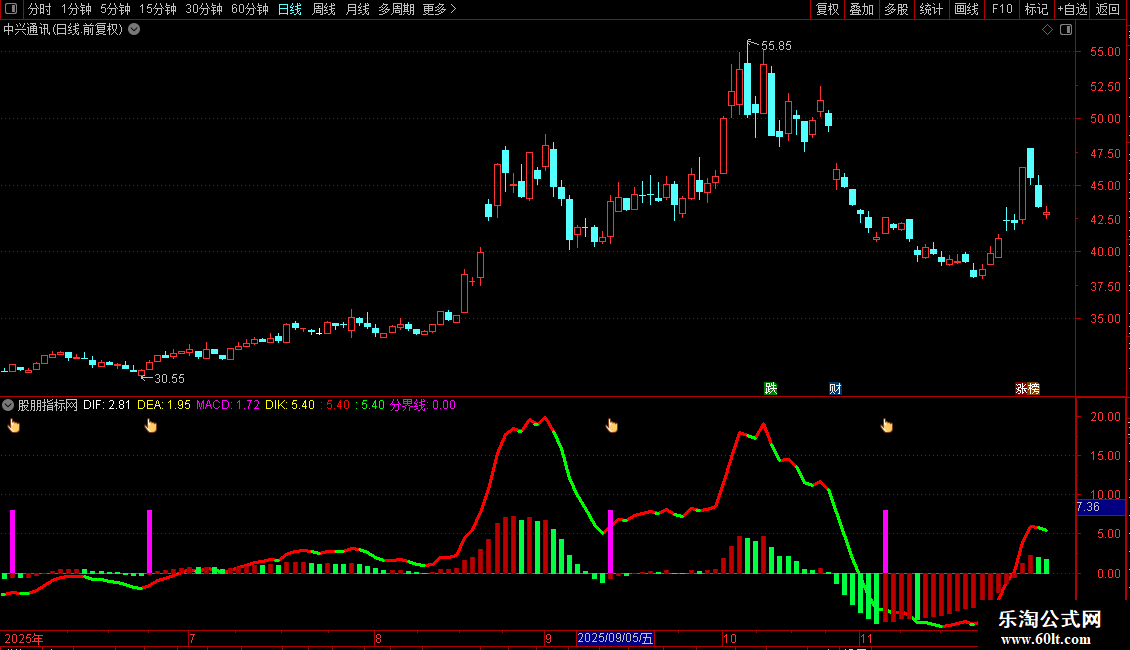The height and width of the screenshot is (650, 1130).
Task: Open 画线 drawing tools
Action: pyautogui.click(x=966, y=9)
